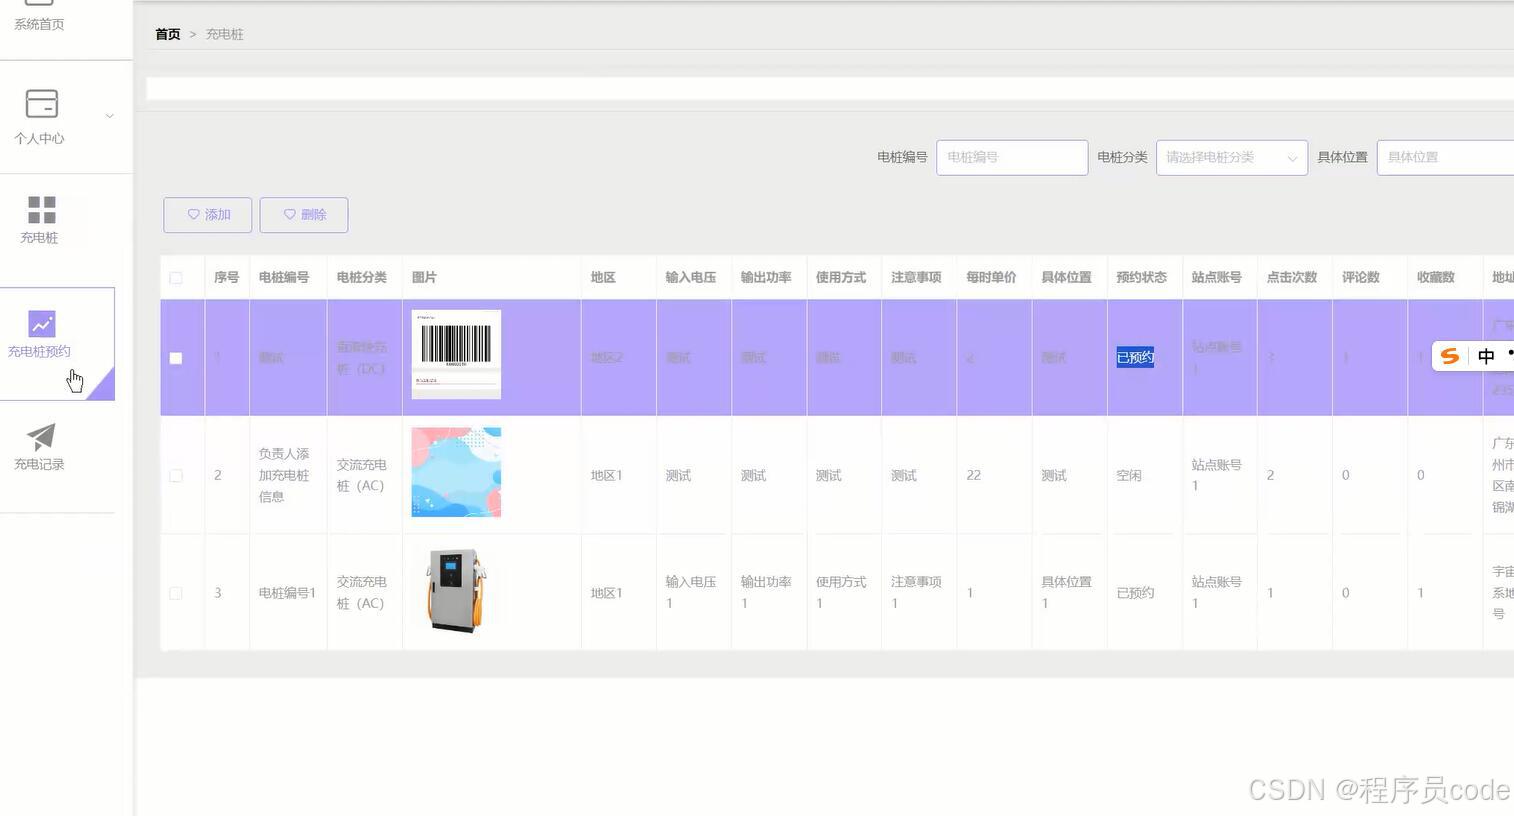Click the 已预约 status in row 3
This screenshot has width=1514, height=816.
[1135, 593]
